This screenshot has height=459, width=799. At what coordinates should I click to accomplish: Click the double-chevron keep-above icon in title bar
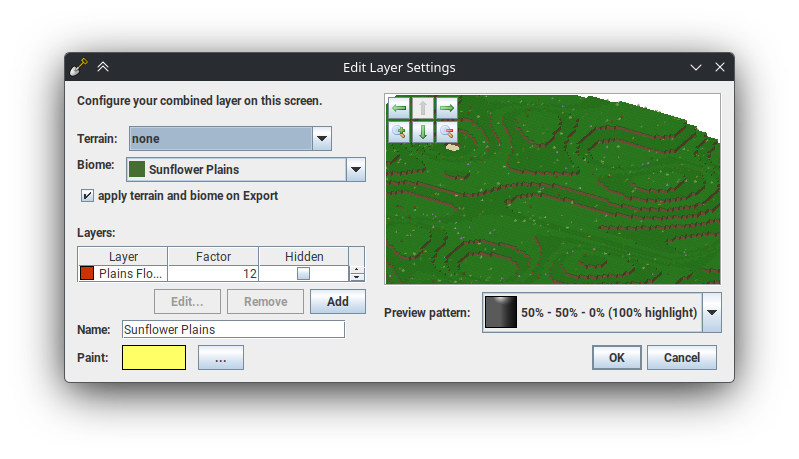[x=103, y=67]
